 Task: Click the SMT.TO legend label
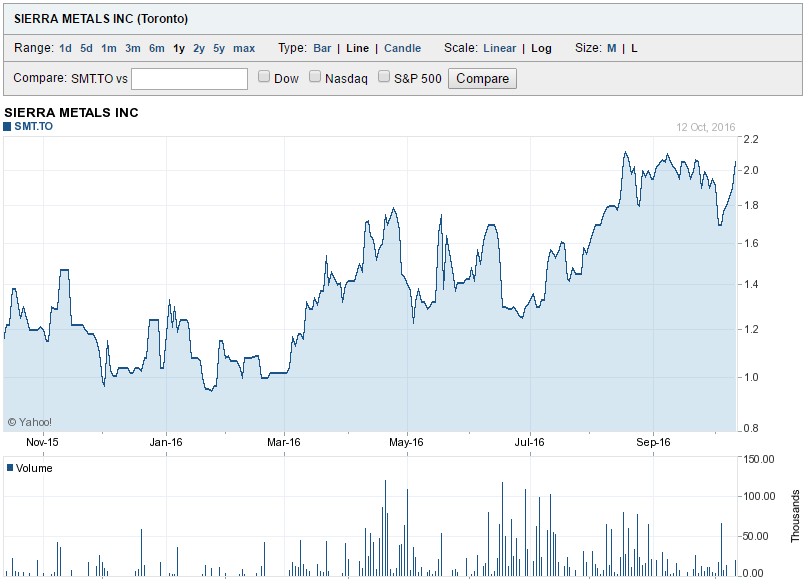pos(33,126)
